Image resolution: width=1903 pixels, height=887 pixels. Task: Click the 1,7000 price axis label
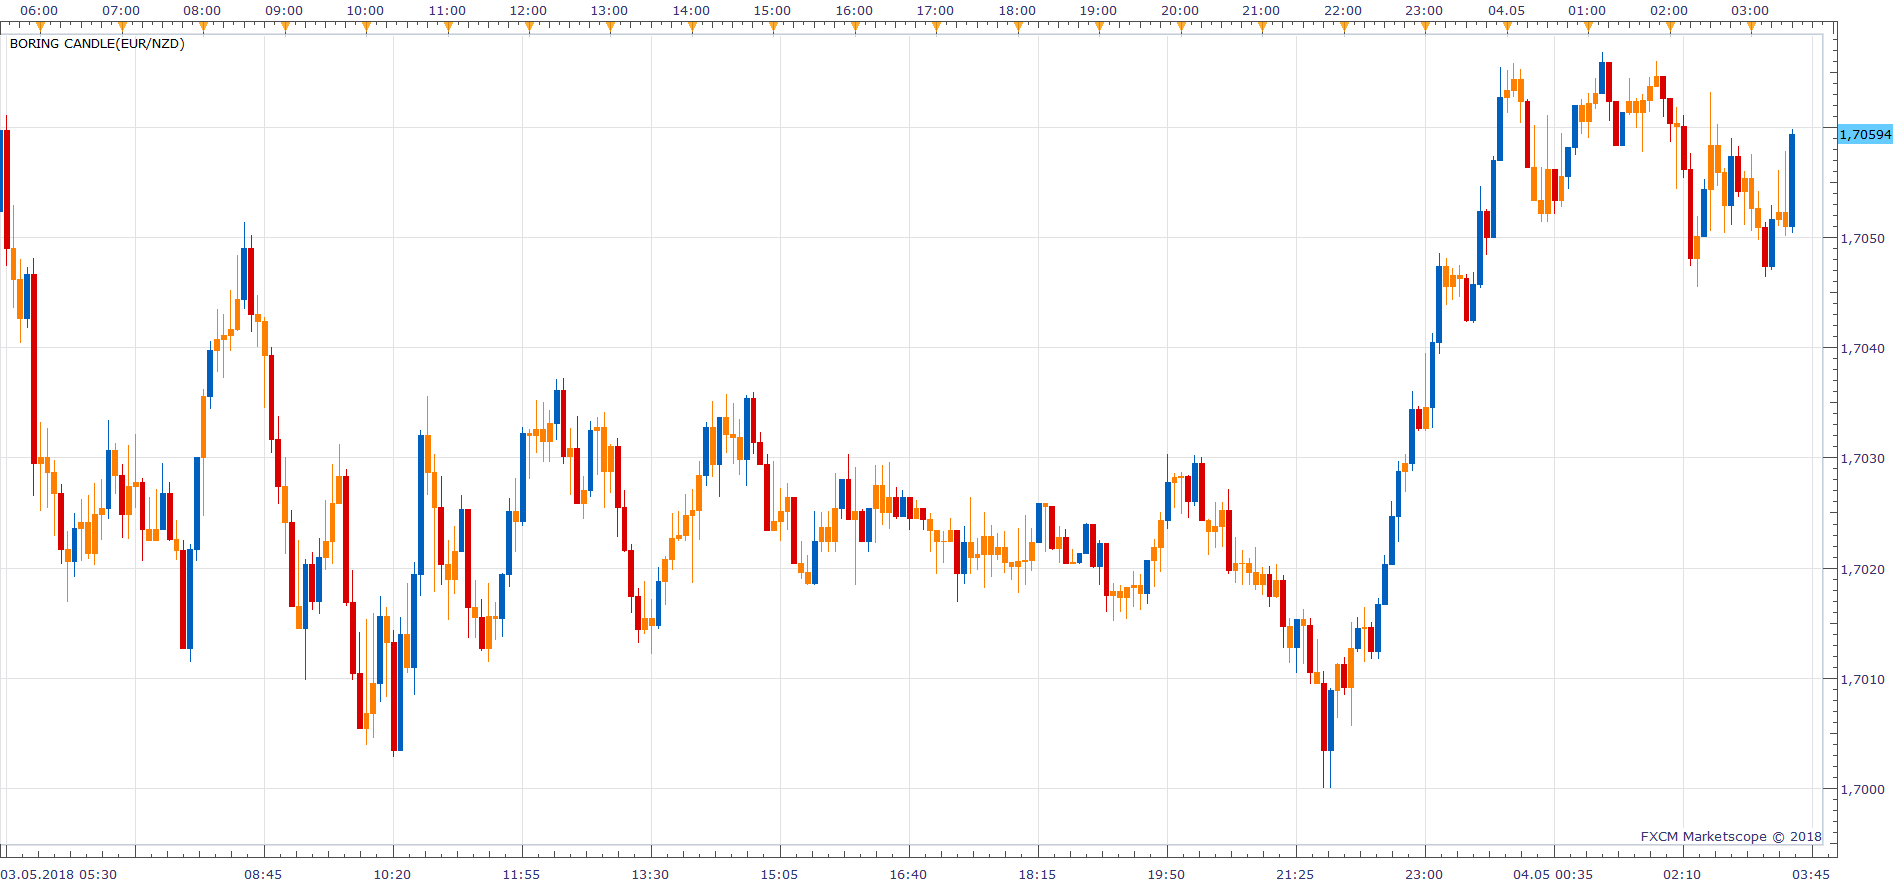tap(1862, 790)
